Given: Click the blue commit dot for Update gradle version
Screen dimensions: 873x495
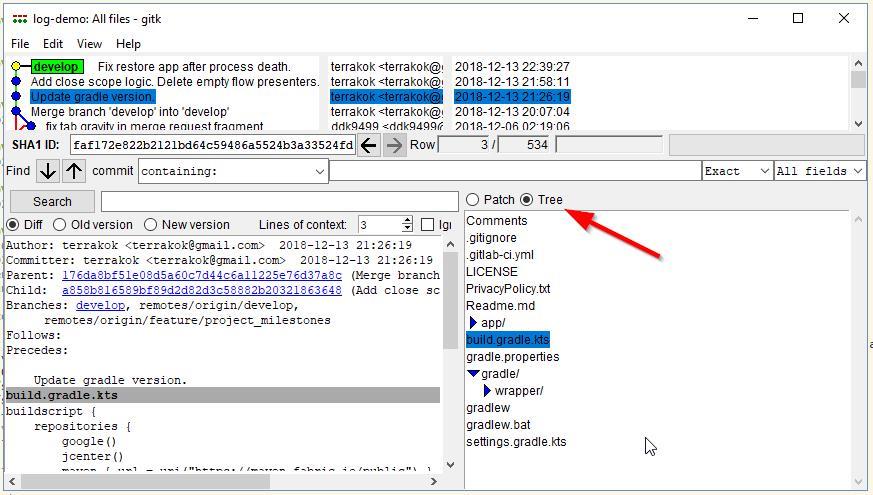Looking at the screenshot, I should pyautogui.click(x=16, y=97).
